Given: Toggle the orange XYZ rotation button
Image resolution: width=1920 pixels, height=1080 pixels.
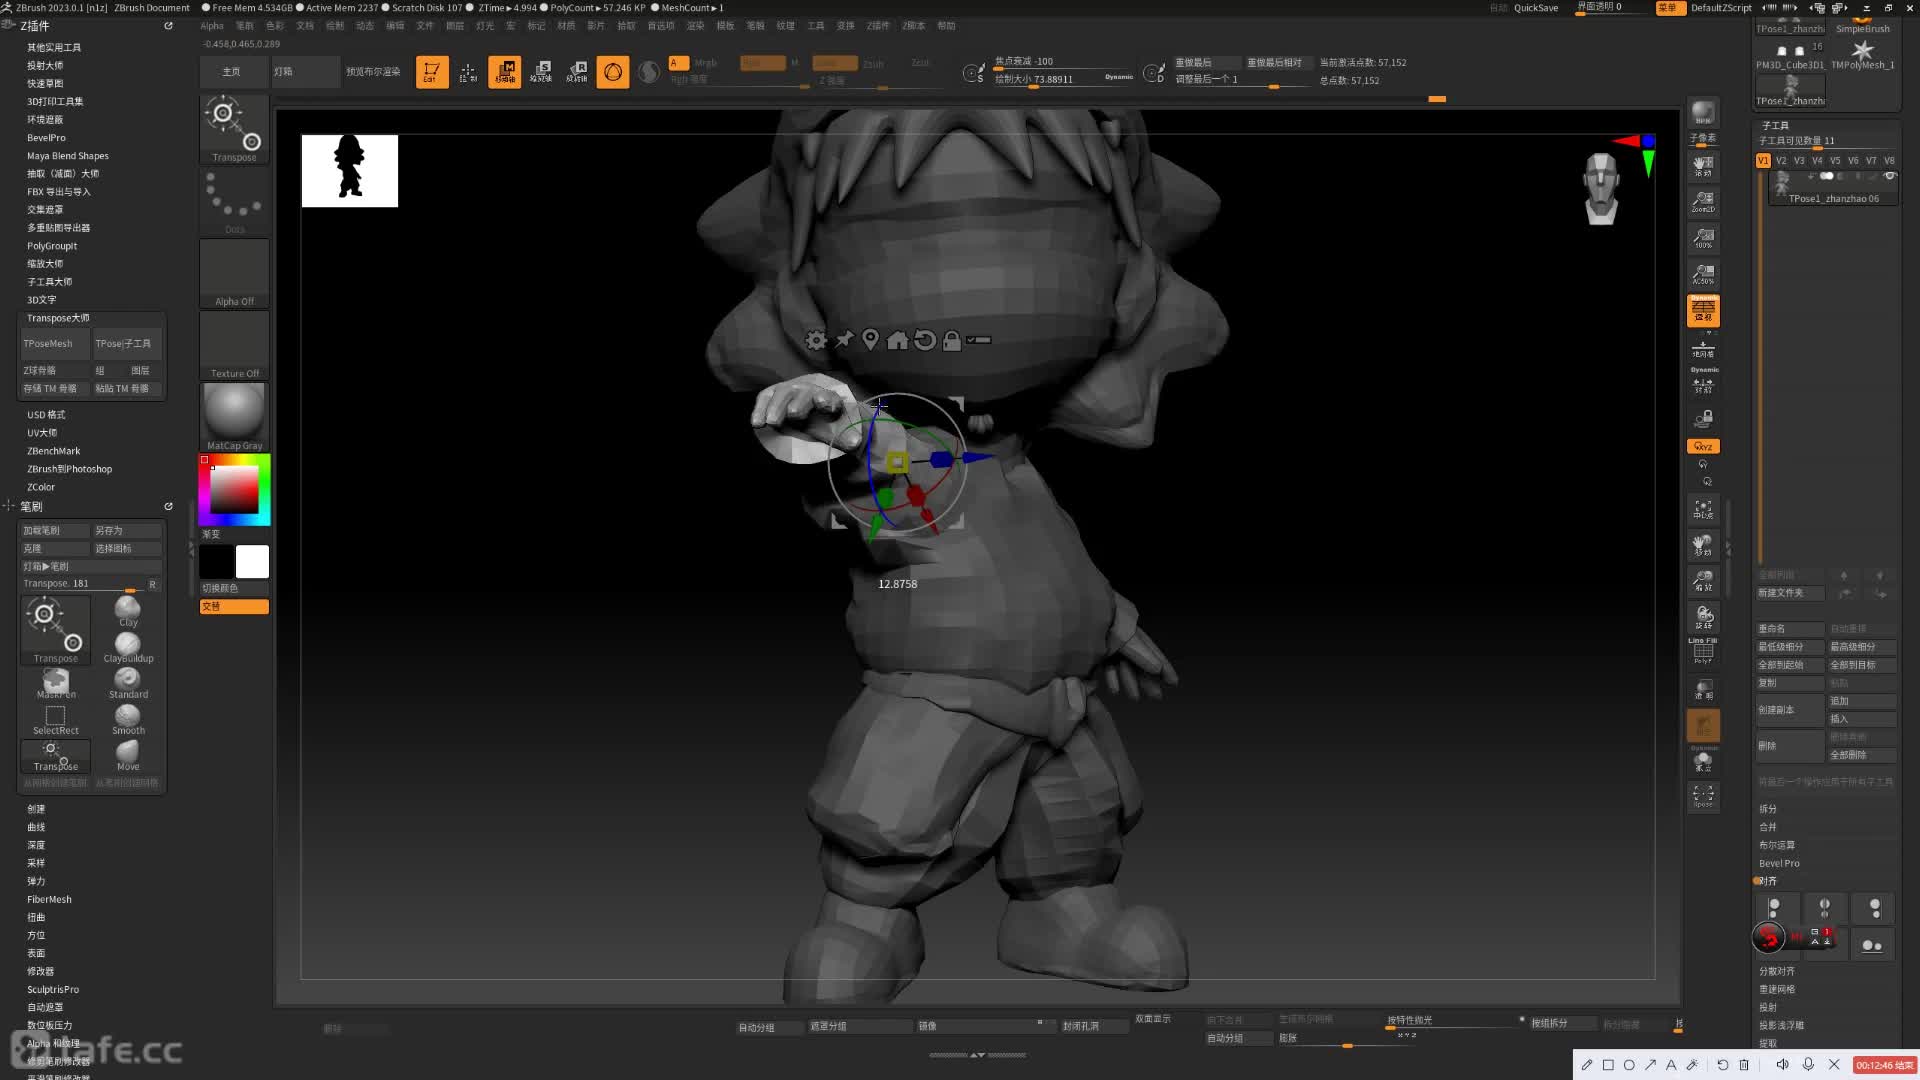Looking at the screenshot, I should click(1703, 446).
